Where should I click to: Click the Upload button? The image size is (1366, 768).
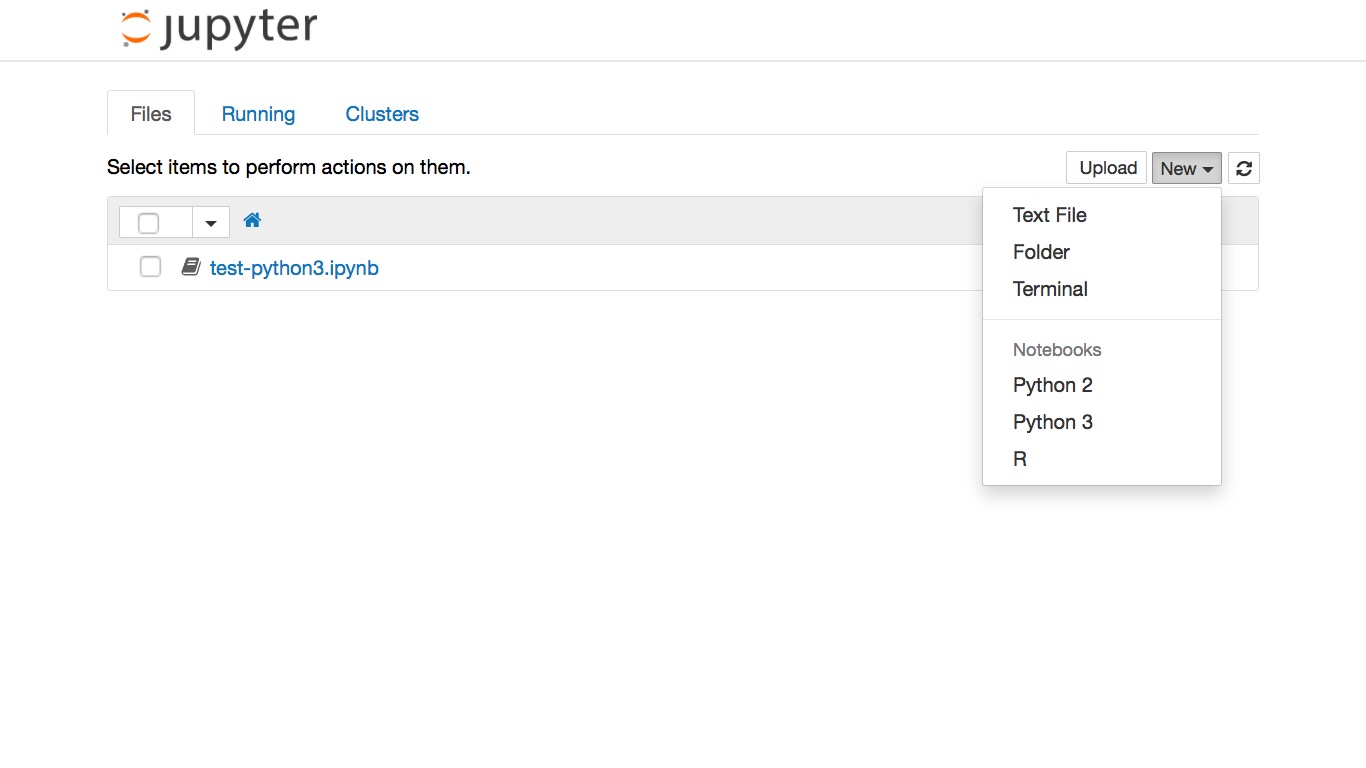[x=1107, y=168]
